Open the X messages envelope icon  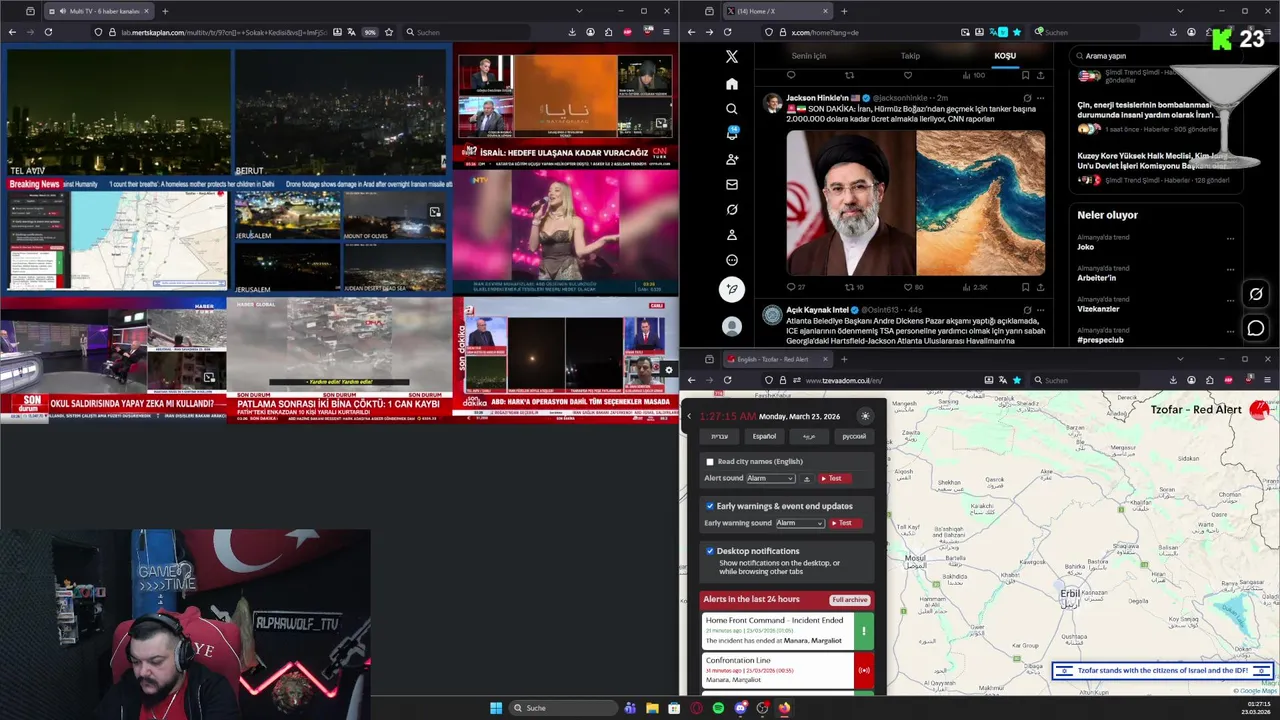tap(732, 185)
